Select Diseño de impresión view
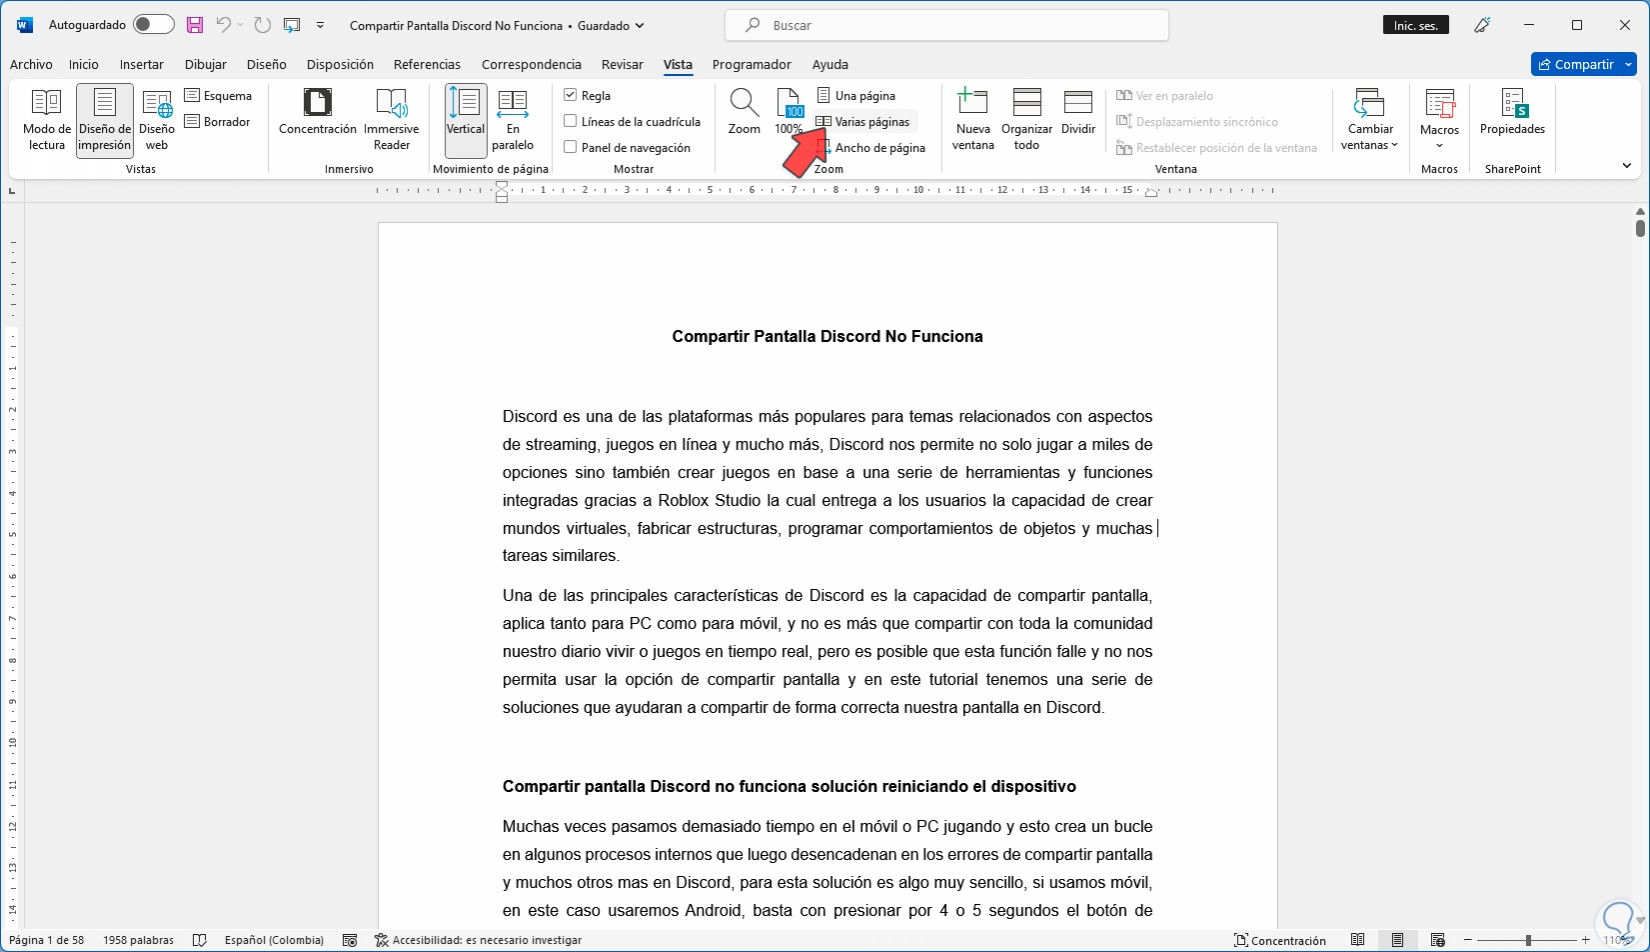The height and width of the screenshot is (952, 1650). (x=105, y=120)
